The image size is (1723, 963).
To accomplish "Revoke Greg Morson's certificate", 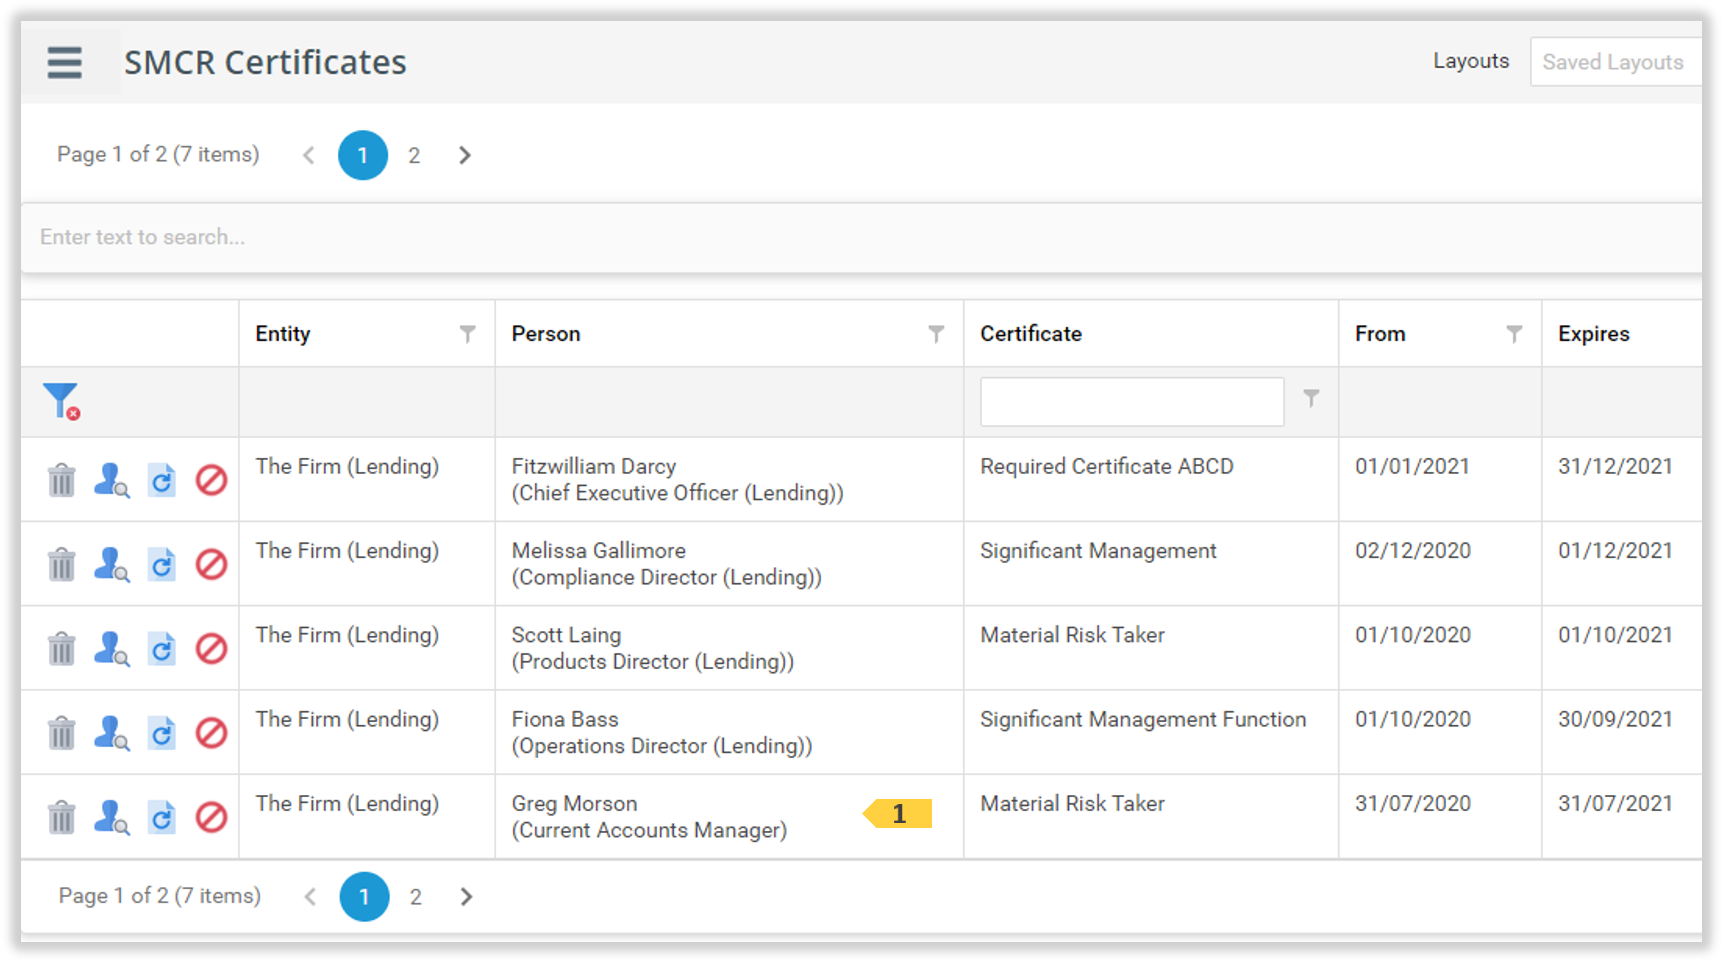I will [211, 817].
